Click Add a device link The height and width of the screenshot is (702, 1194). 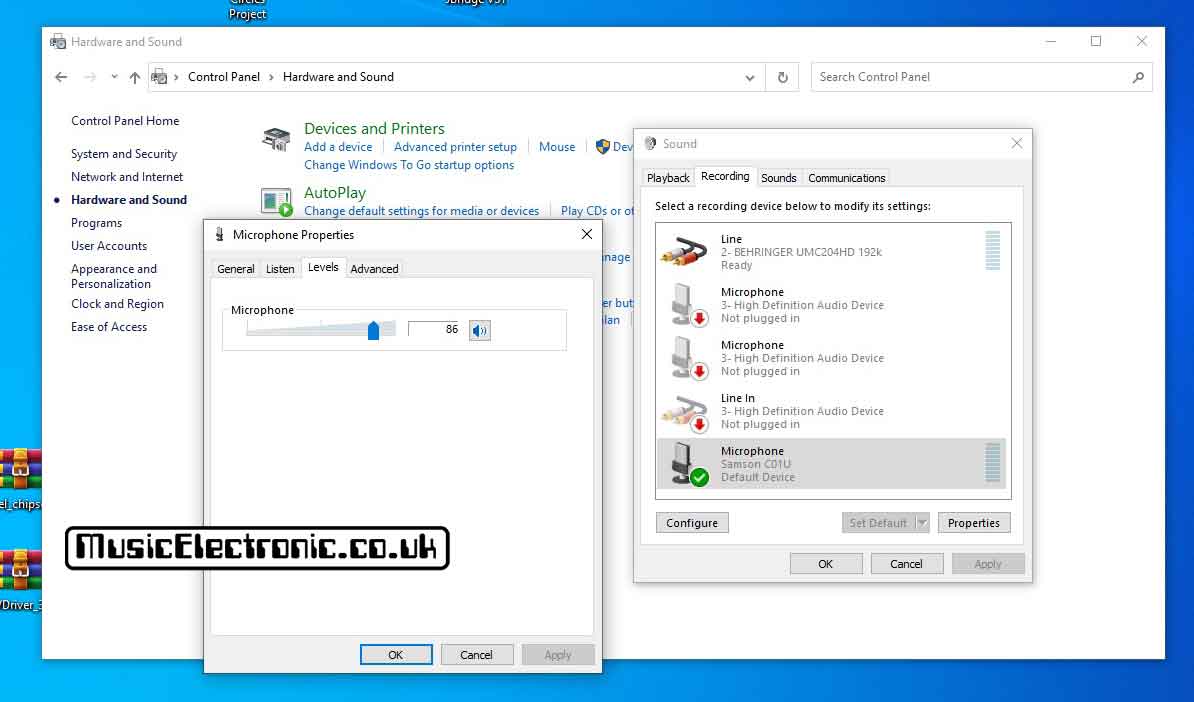click(x=338, y=147)
